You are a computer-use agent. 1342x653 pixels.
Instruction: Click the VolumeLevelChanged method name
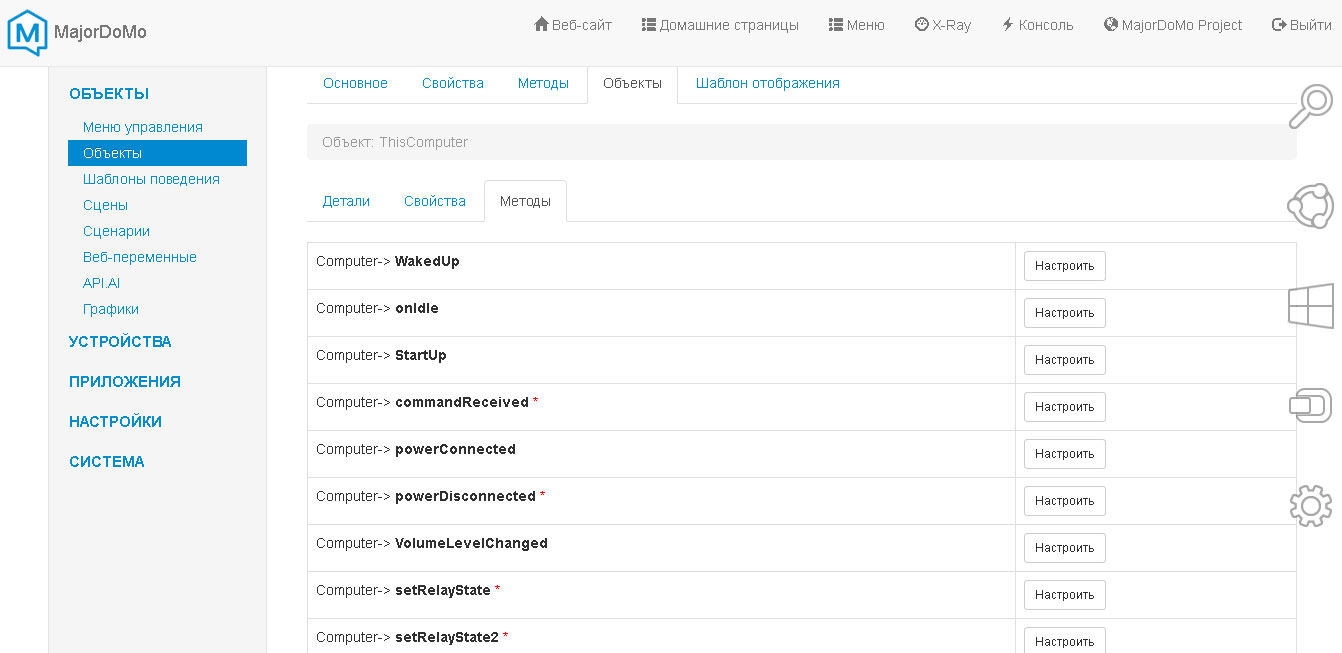pyautogui.click(x=471, y=543)
